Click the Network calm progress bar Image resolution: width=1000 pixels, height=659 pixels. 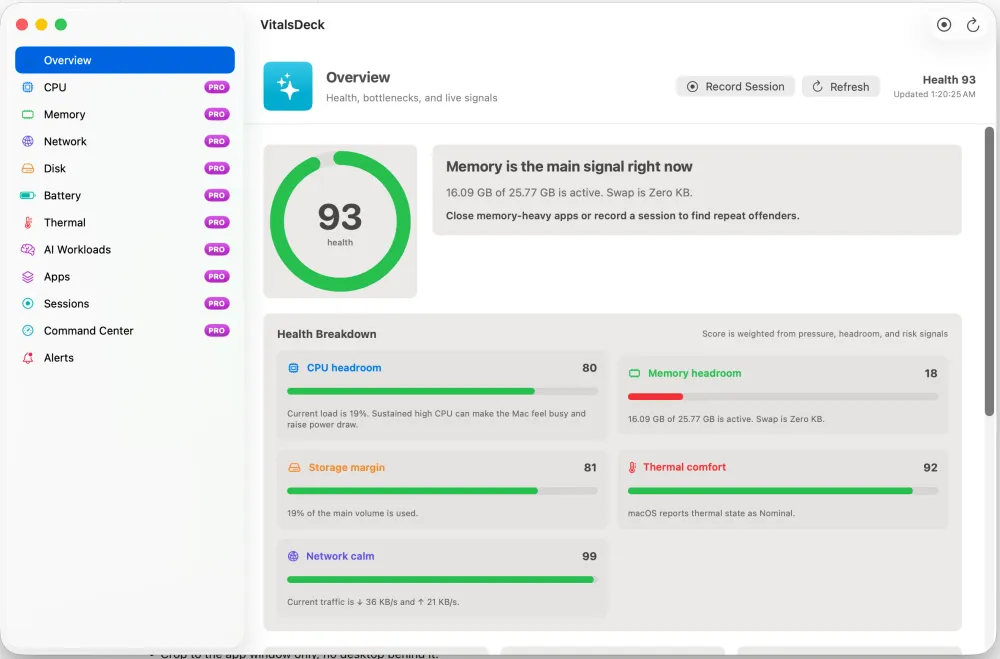pos(442,580)
